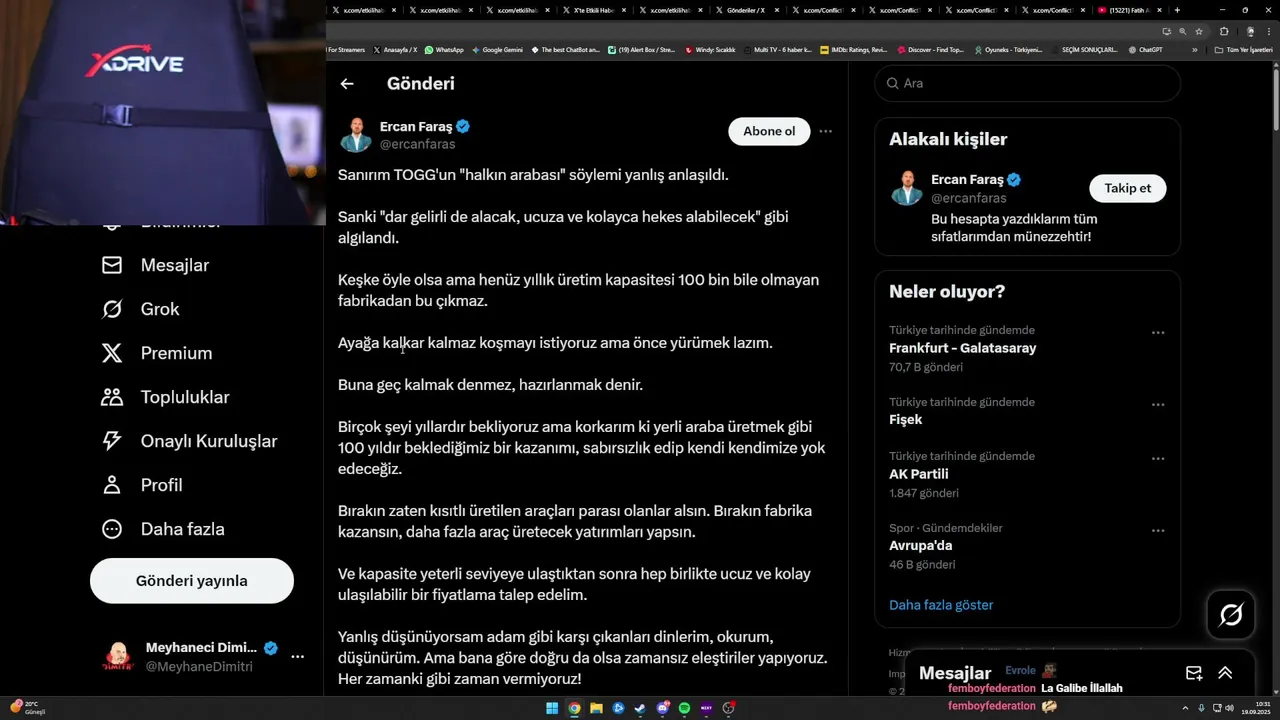The image size is (1280, 720).
Task: Show hidden system tray icons chevron
Action: coord(1186,708)
